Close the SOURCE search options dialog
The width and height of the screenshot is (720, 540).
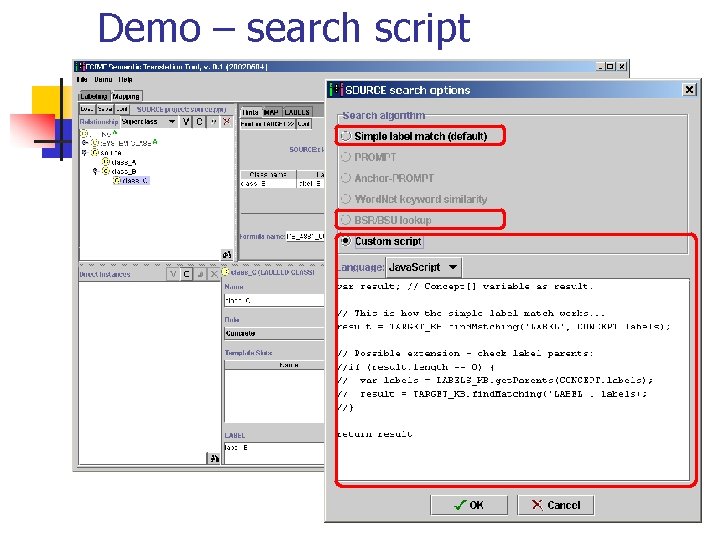(689, 90)
